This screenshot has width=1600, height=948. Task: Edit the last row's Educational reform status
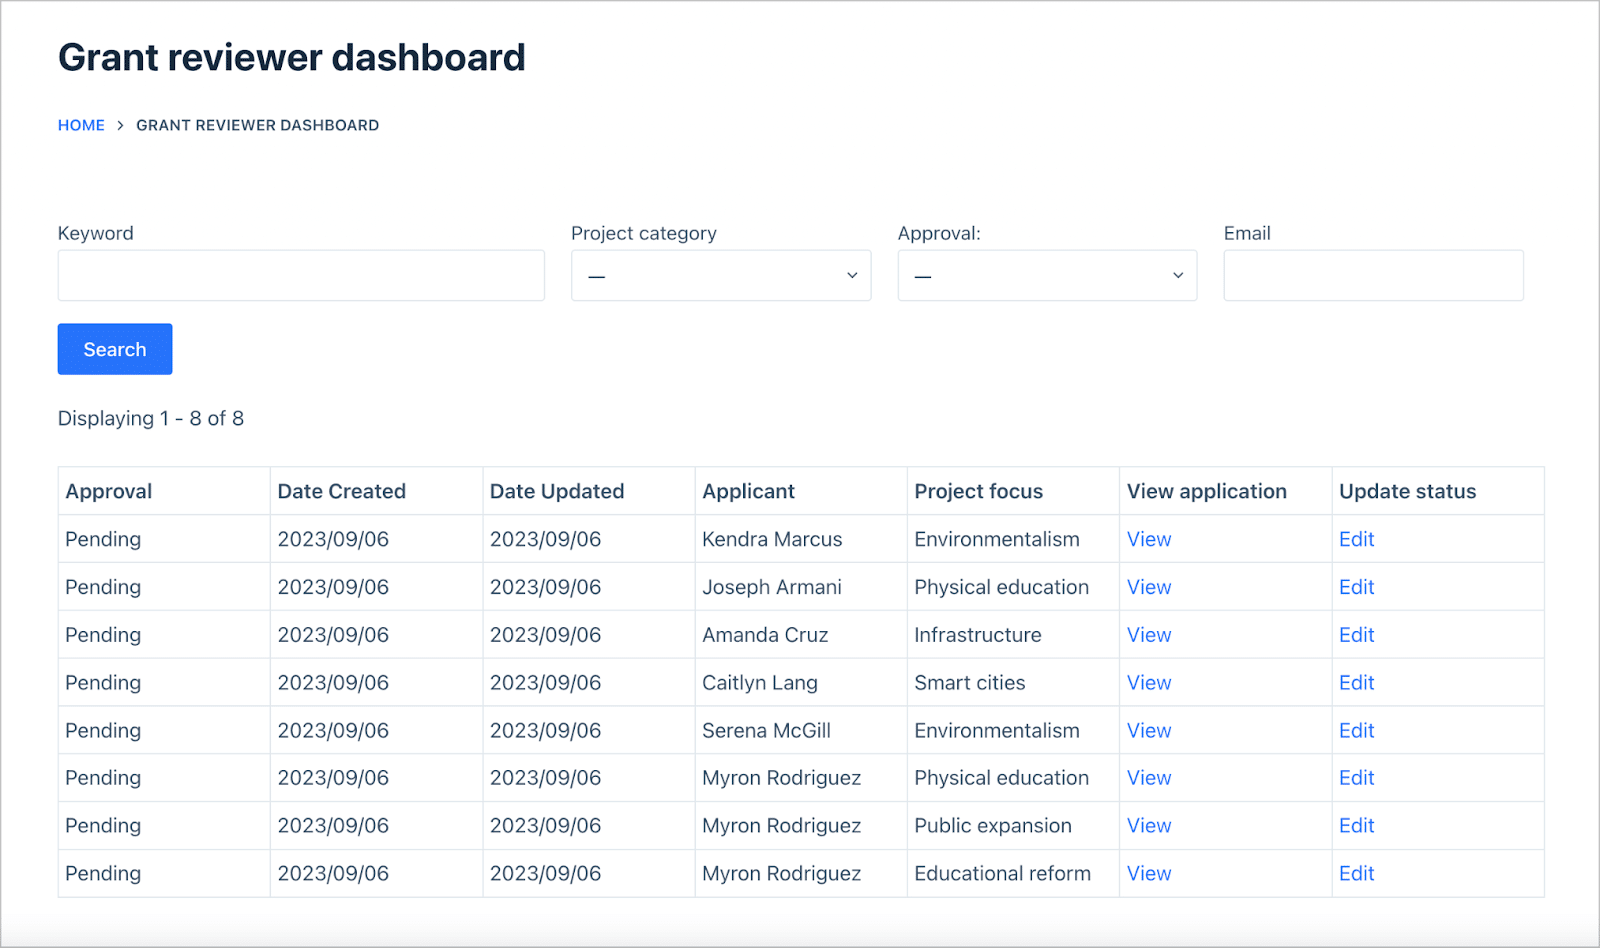click(x=1356, y=873)
